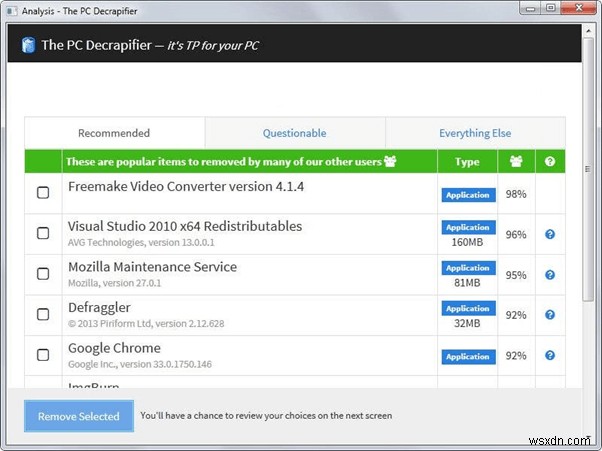Click the 98% value for Freemake

(516, 194)
